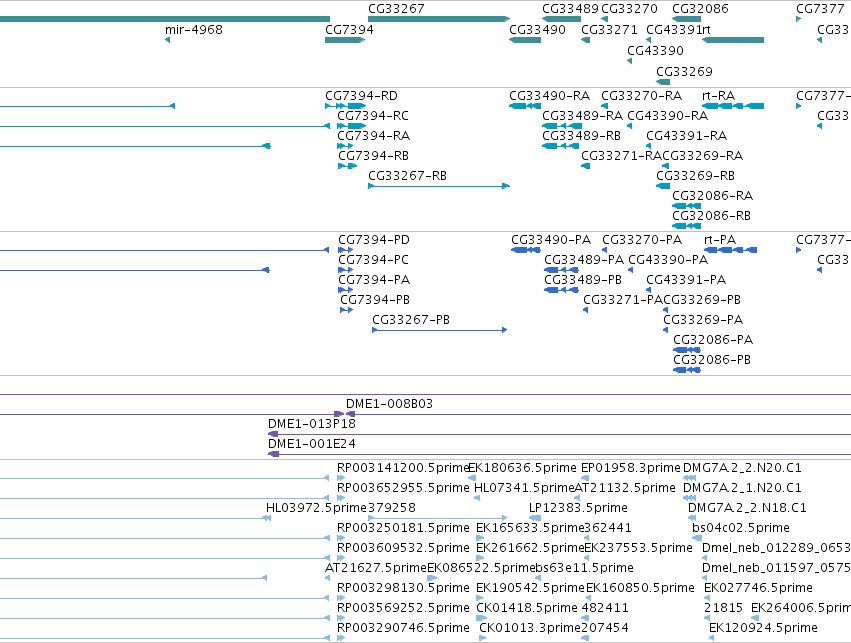Click the CG33269 gene label
The height and width of the screenshot is (643, 851).
(x=684, y=72)
